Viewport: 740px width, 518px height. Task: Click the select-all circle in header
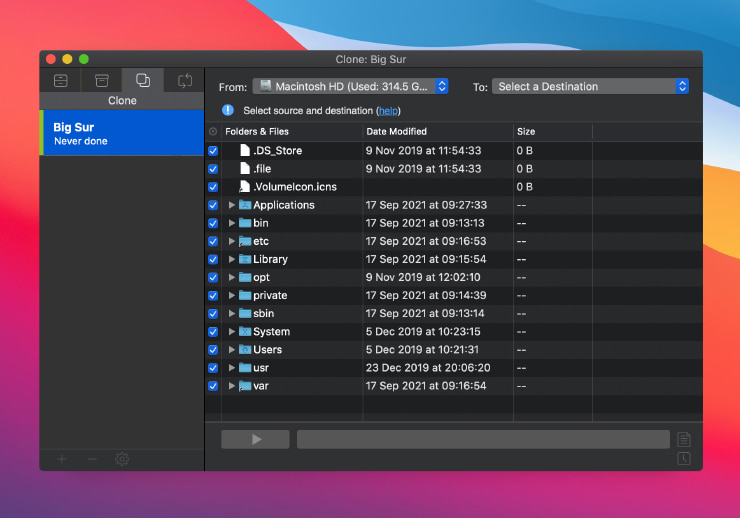213,132
